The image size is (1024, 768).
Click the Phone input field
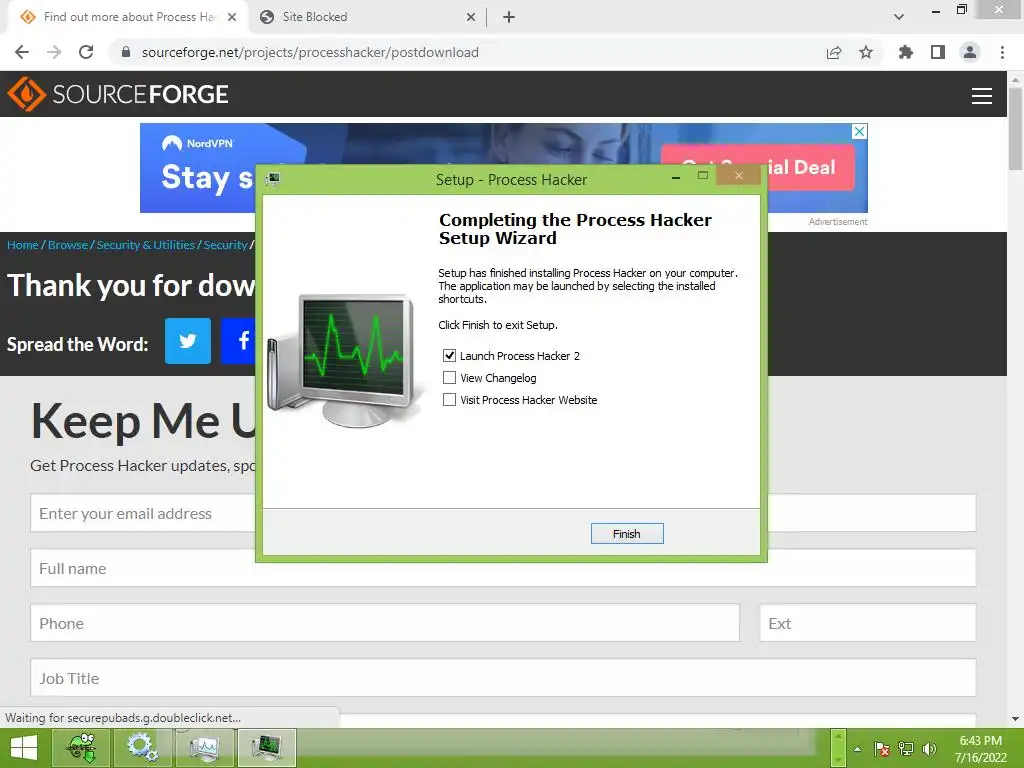(x=385, y=623)
